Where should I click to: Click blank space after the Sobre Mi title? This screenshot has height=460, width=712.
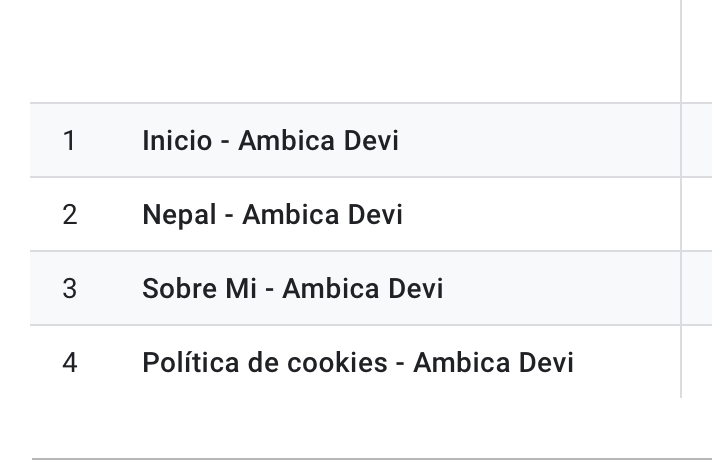(x=562, y=288)
